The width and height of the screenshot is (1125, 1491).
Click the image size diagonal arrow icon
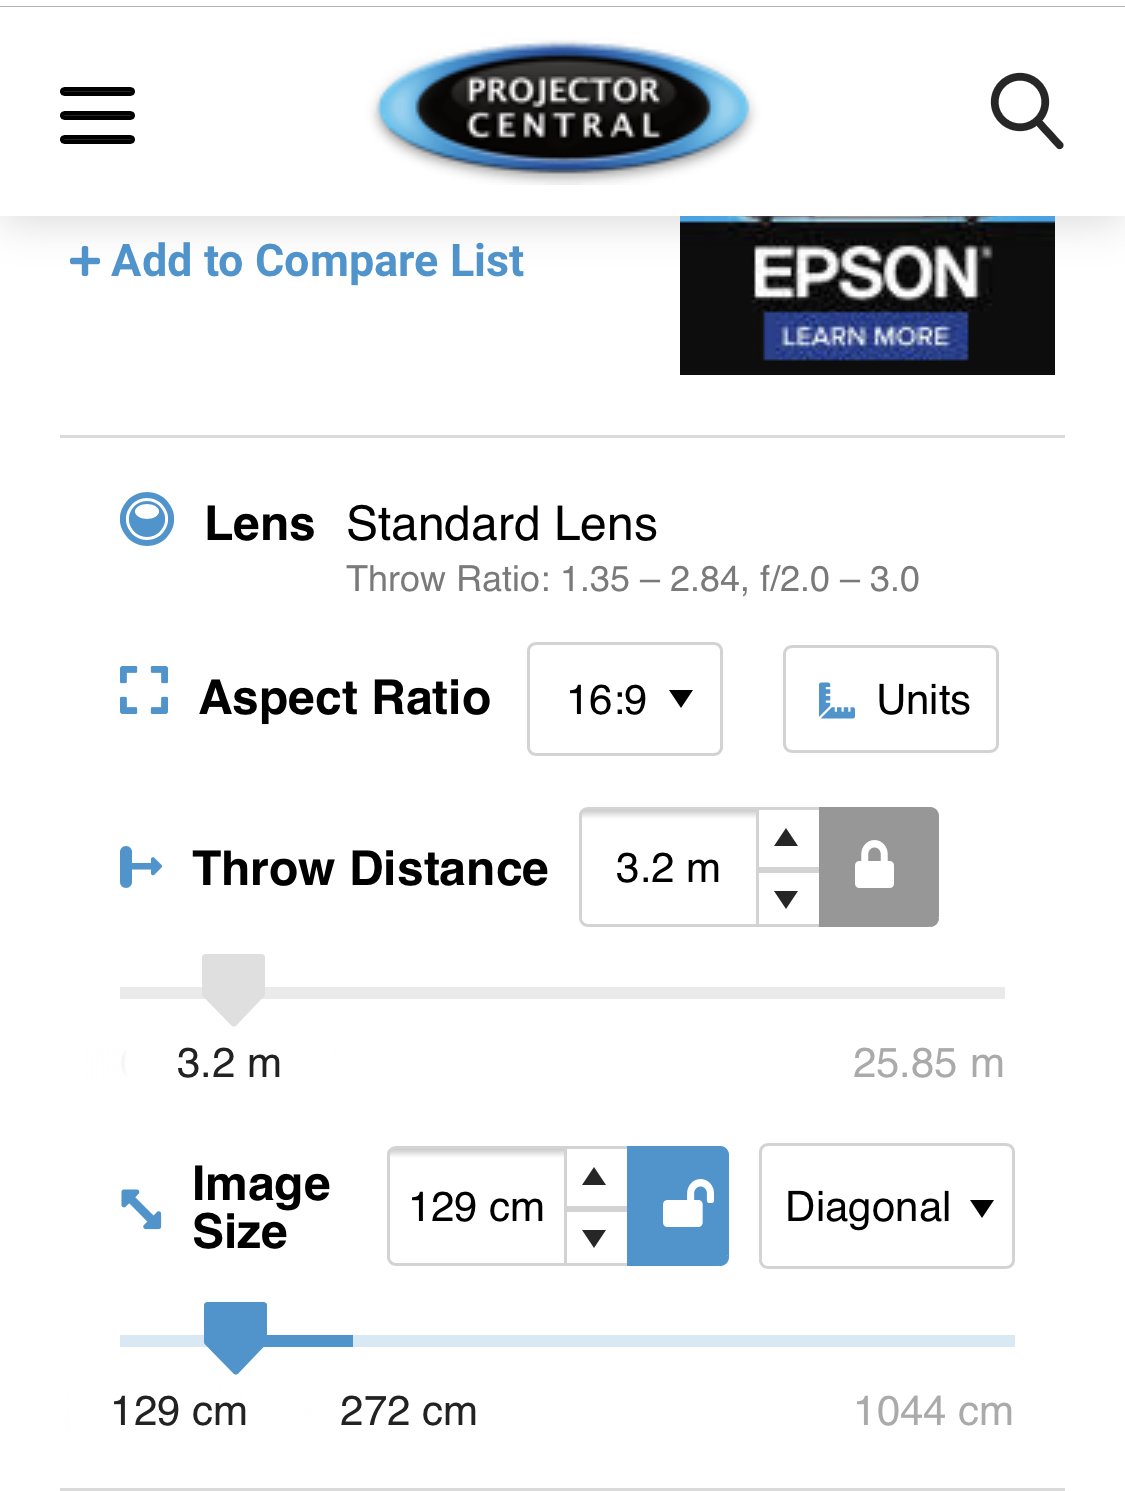pos(141,1208)
